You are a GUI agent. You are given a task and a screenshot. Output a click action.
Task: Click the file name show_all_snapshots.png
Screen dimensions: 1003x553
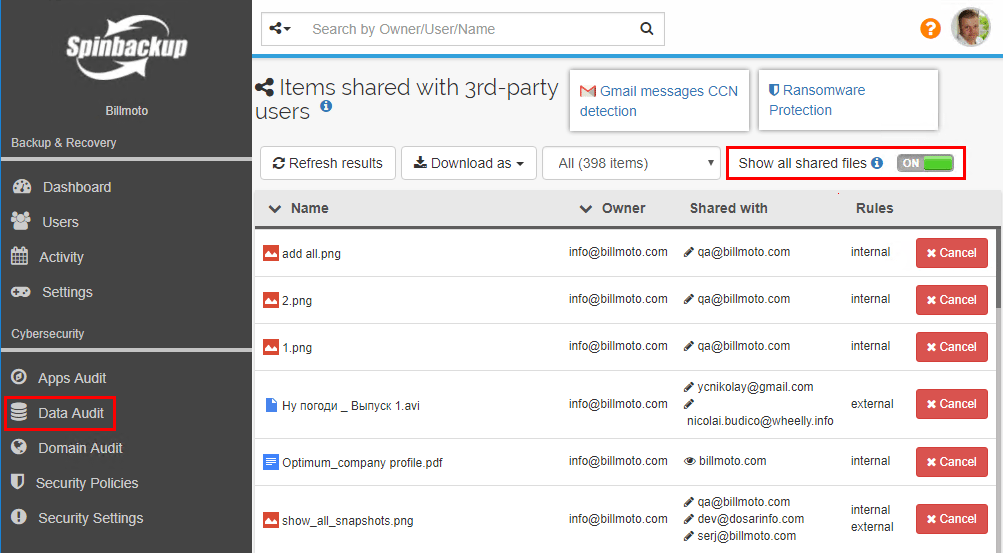347,520
